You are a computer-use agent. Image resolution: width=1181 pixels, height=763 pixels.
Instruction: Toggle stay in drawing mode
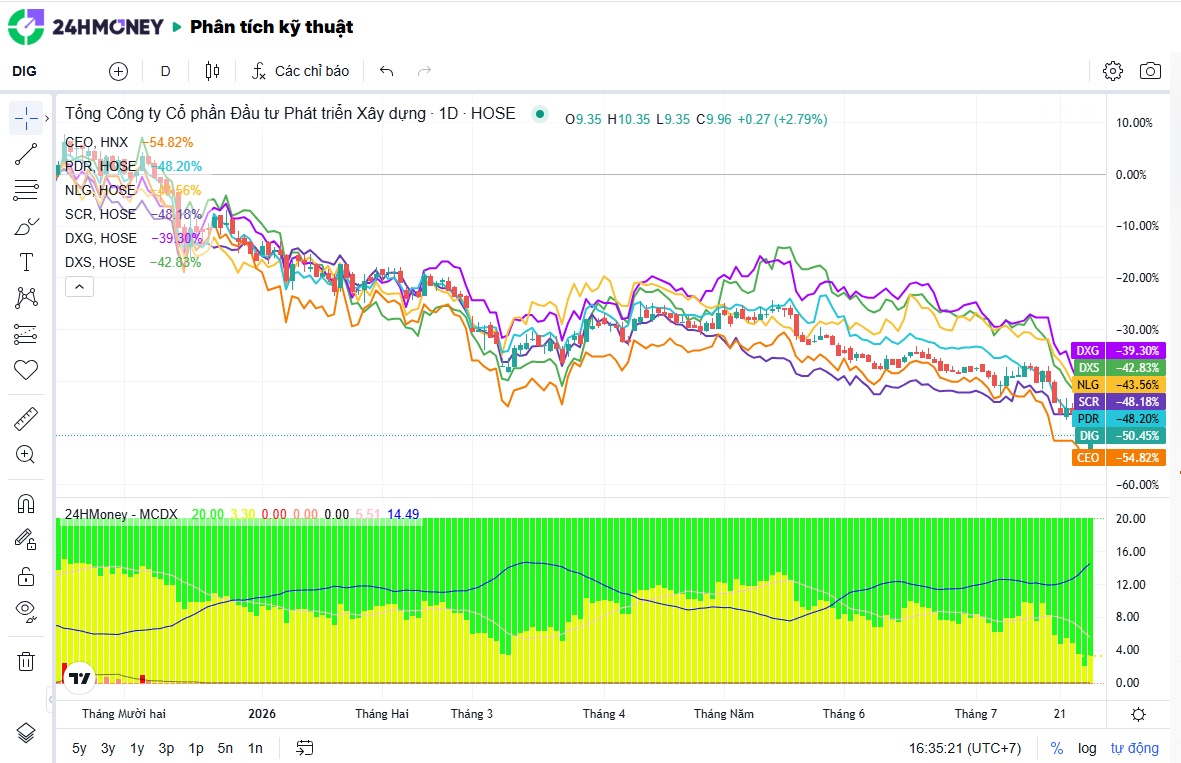(x=26, y=539)
